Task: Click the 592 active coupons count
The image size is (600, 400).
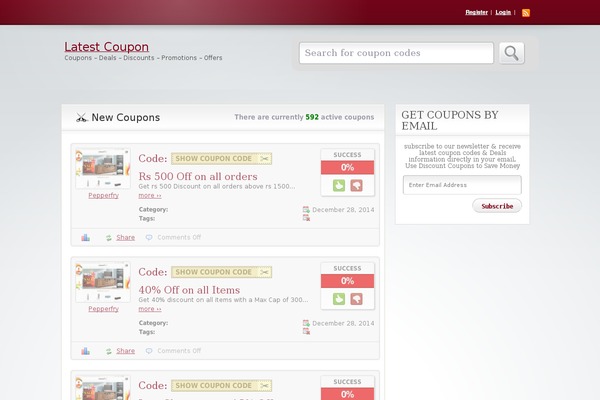Action: click(312, 117)
